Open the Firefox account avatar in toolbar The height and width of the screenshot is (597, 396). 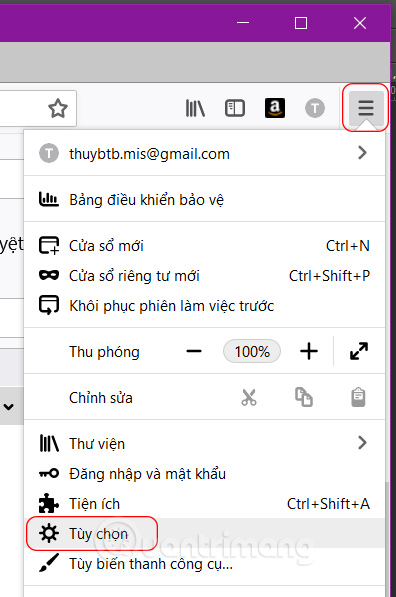(315, 108)
